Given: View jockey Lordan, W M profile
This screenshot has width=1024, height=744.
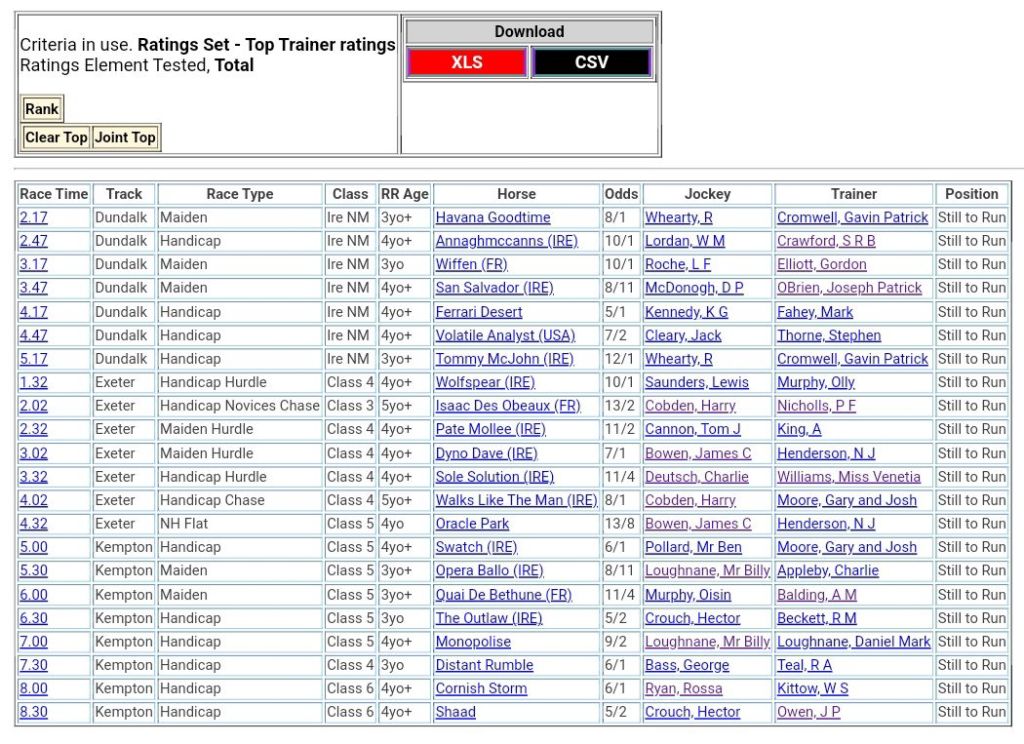Looking at the screenshot, I should (685, 241).
